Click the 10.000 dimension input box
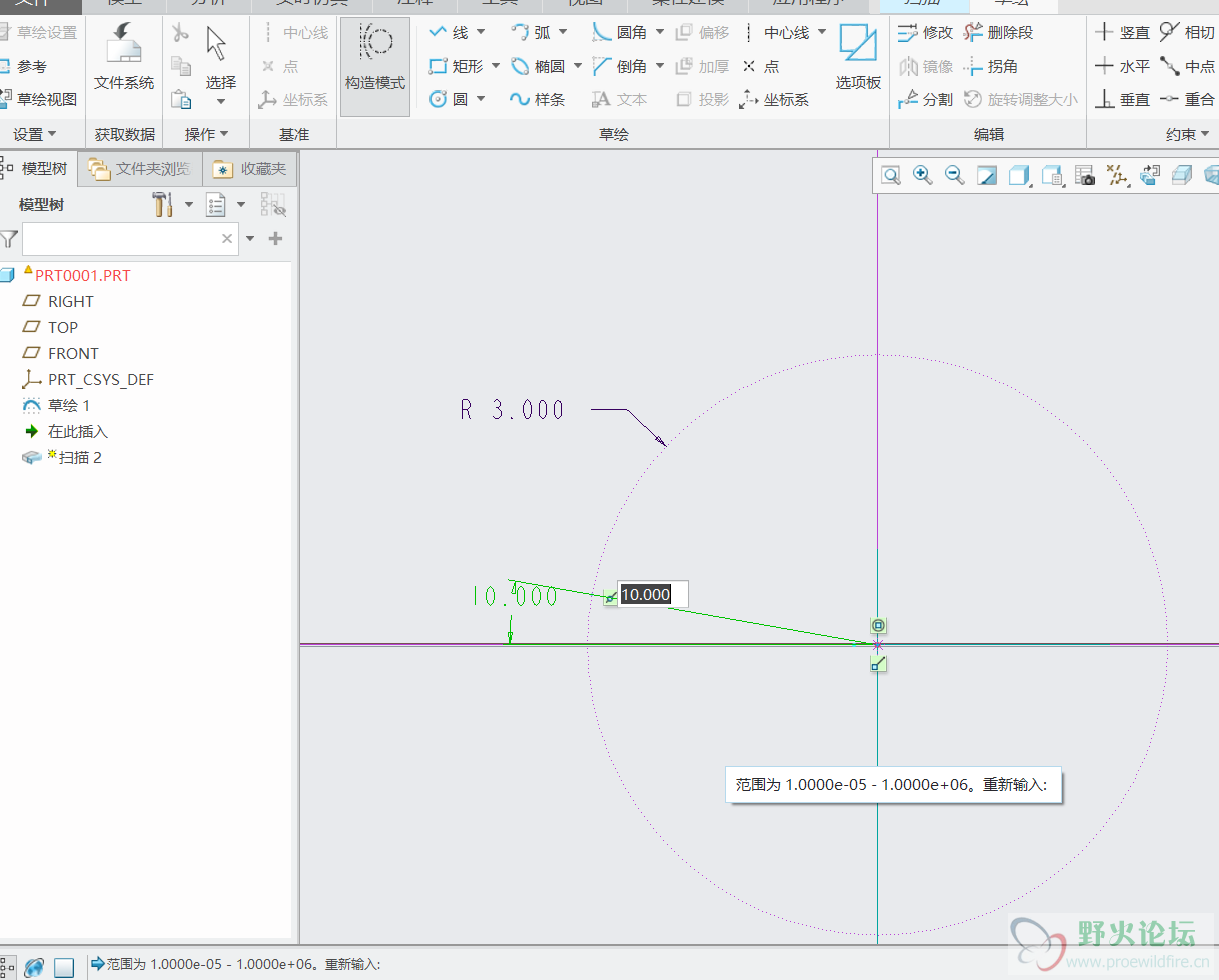Viewport: 1219px width, 980px height. coord(652,594)
